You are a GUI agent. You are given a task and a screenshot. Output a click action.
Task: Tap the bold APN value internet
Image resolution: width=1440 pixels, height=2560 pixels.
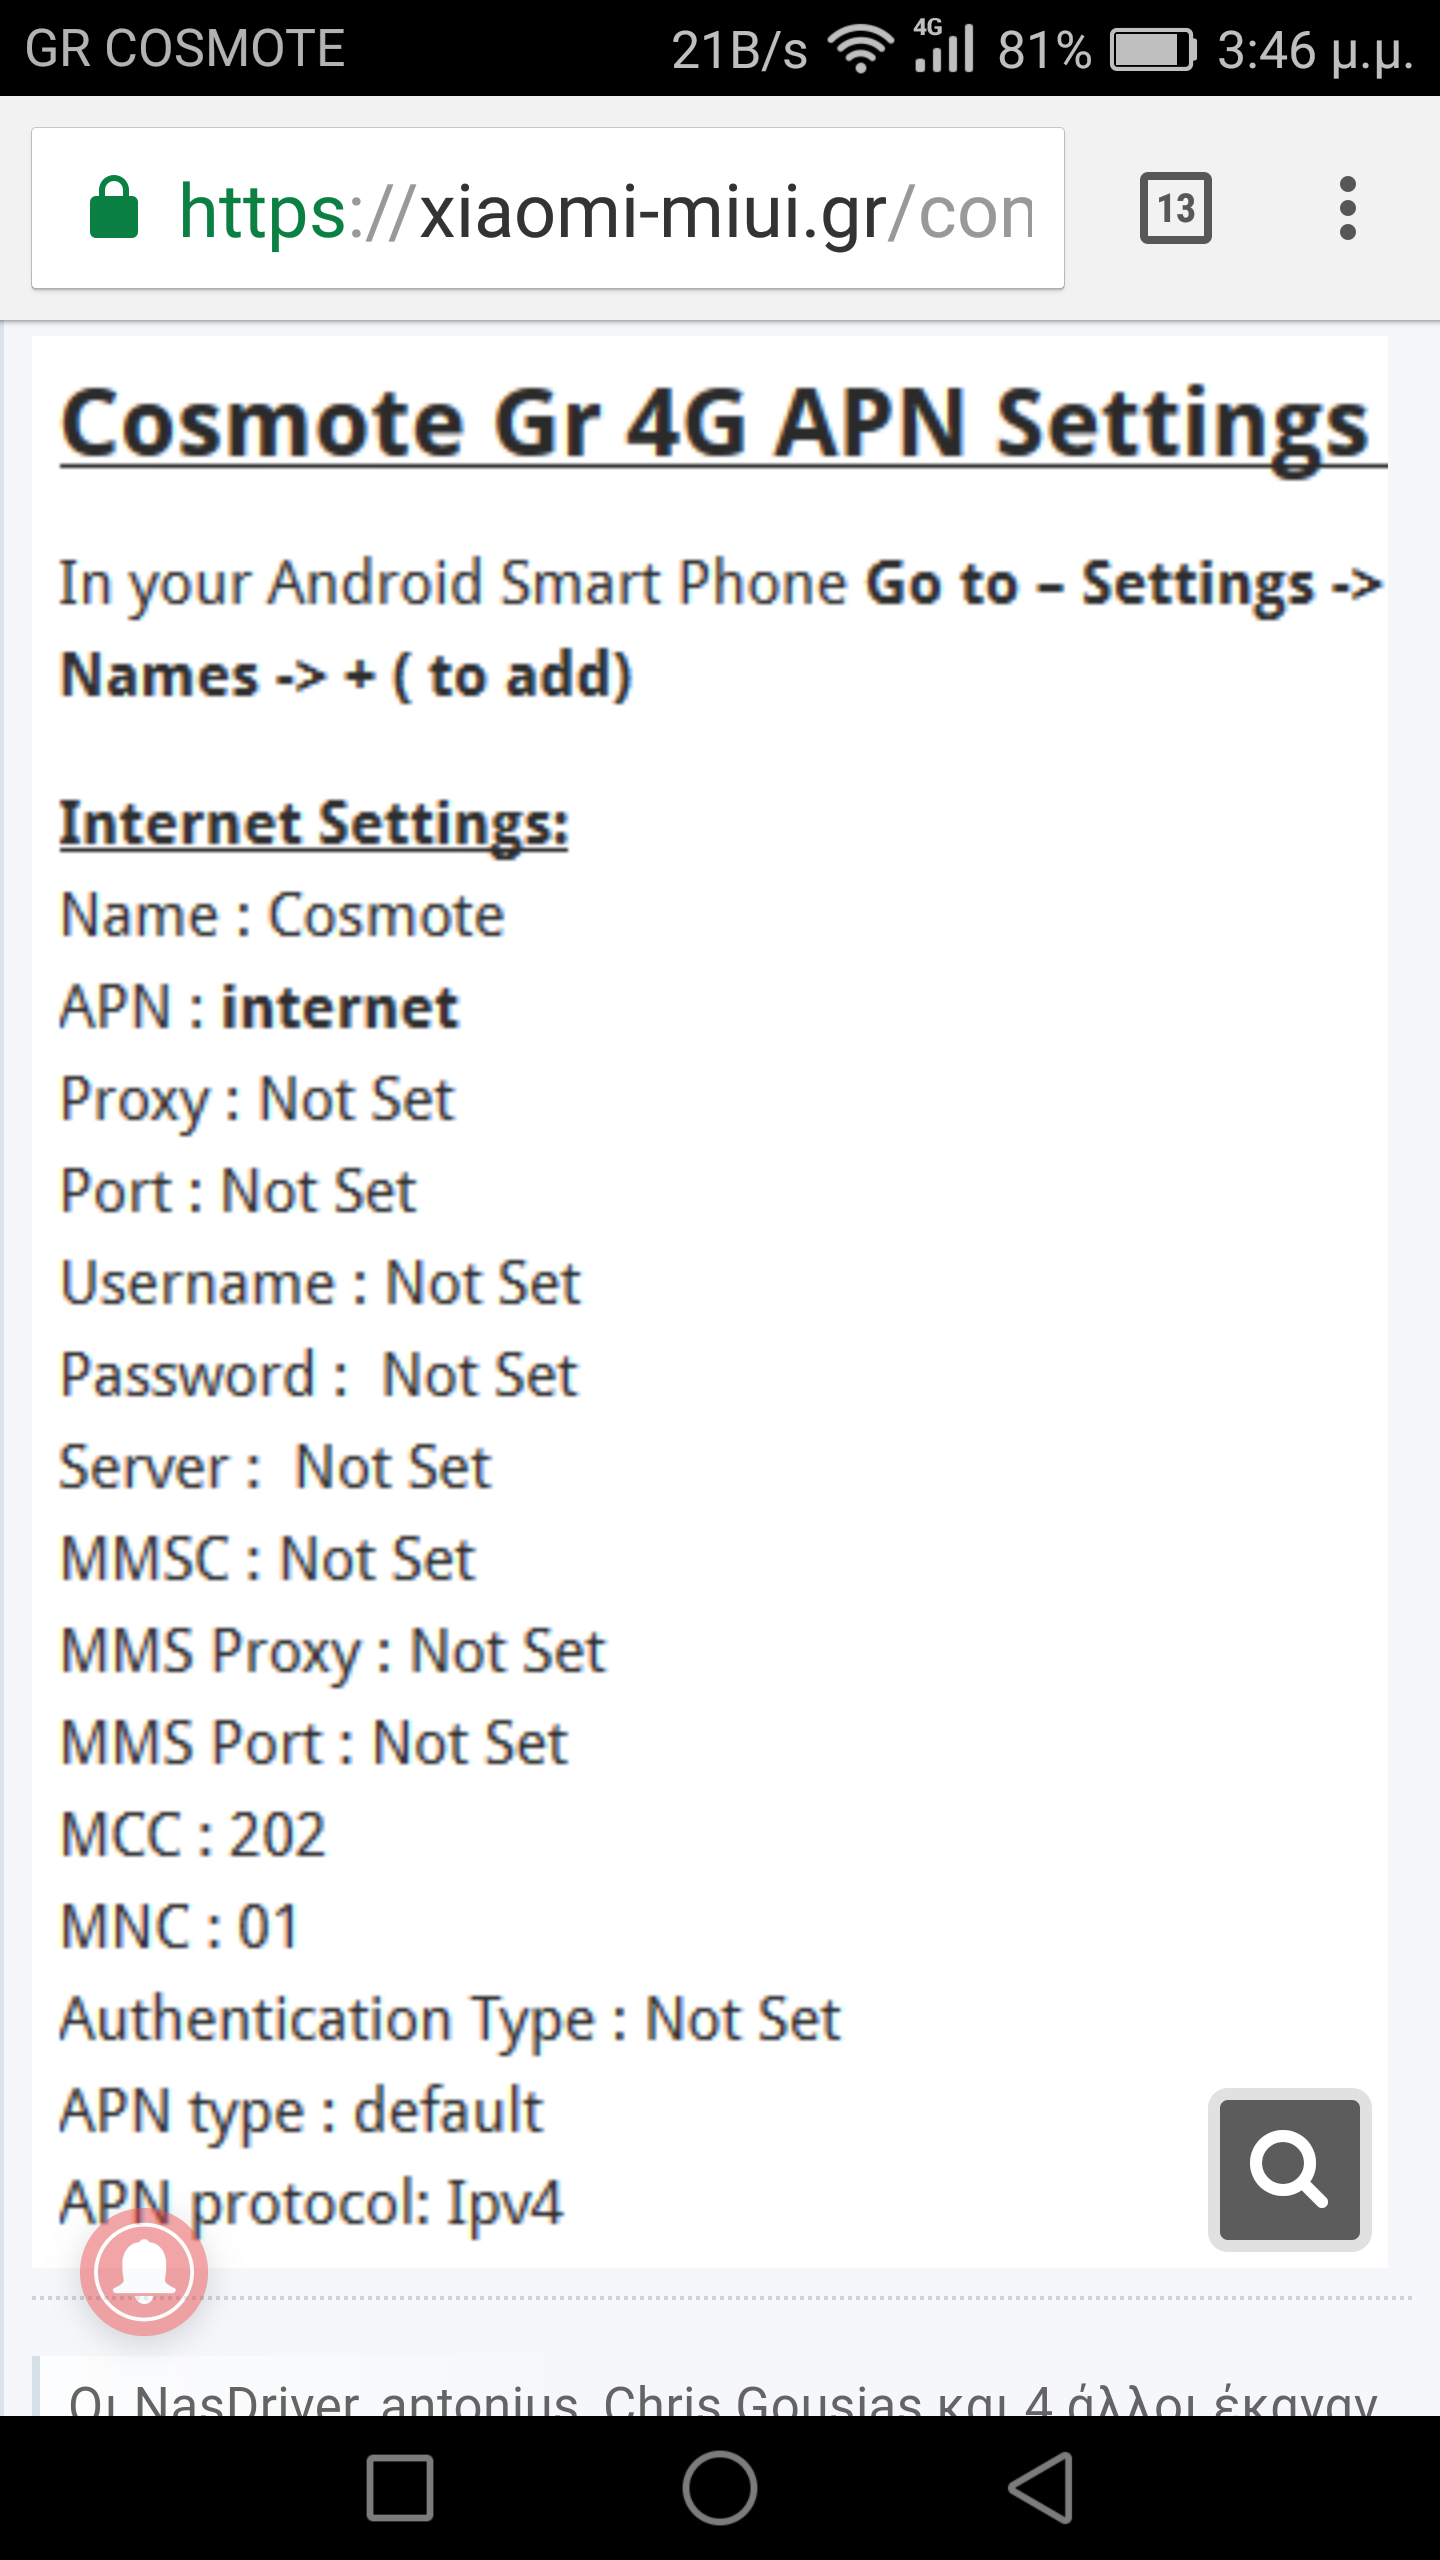point(340,1007)
